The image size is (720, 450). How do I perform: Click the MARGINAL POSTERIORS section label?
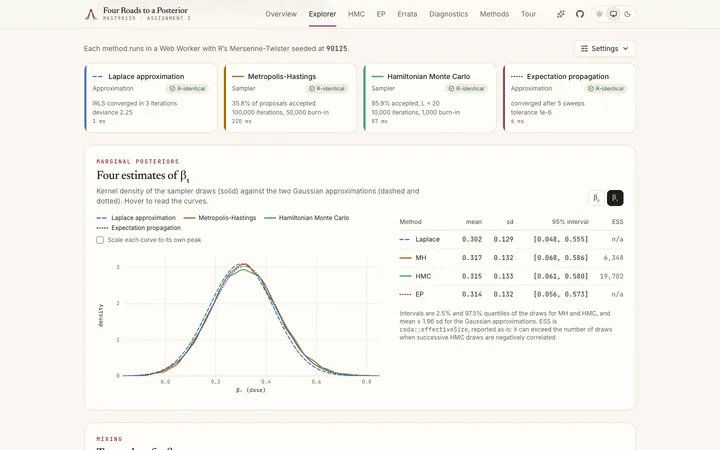coord(137,162)
